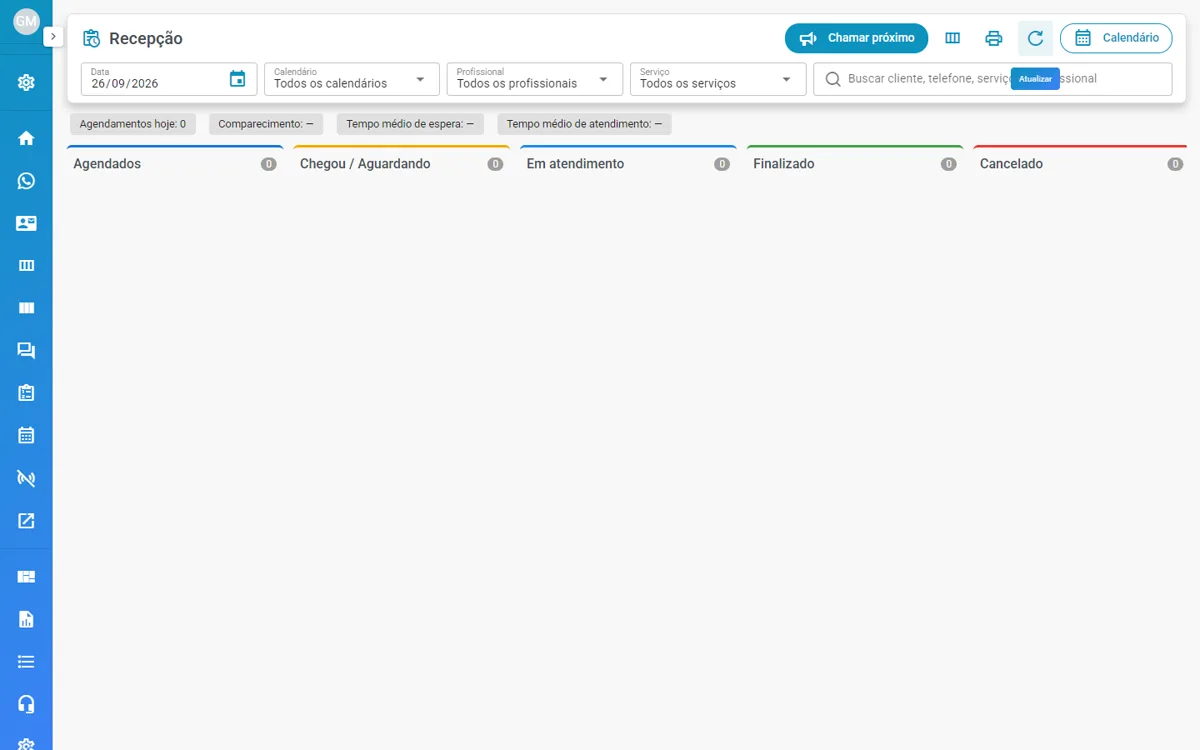The height and width of the screenshot is (750, 1200).
Task: Click the Em atendimento count badge
Action: [722, 164]
